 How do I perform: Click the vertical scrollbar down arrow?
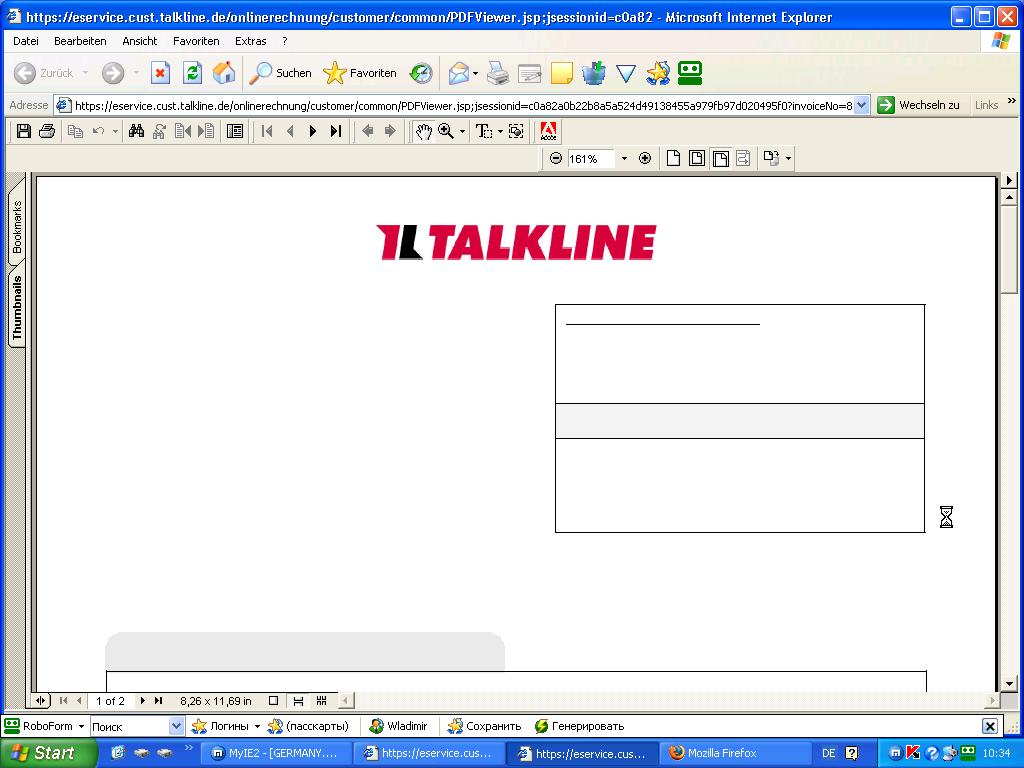point(1010,684)
